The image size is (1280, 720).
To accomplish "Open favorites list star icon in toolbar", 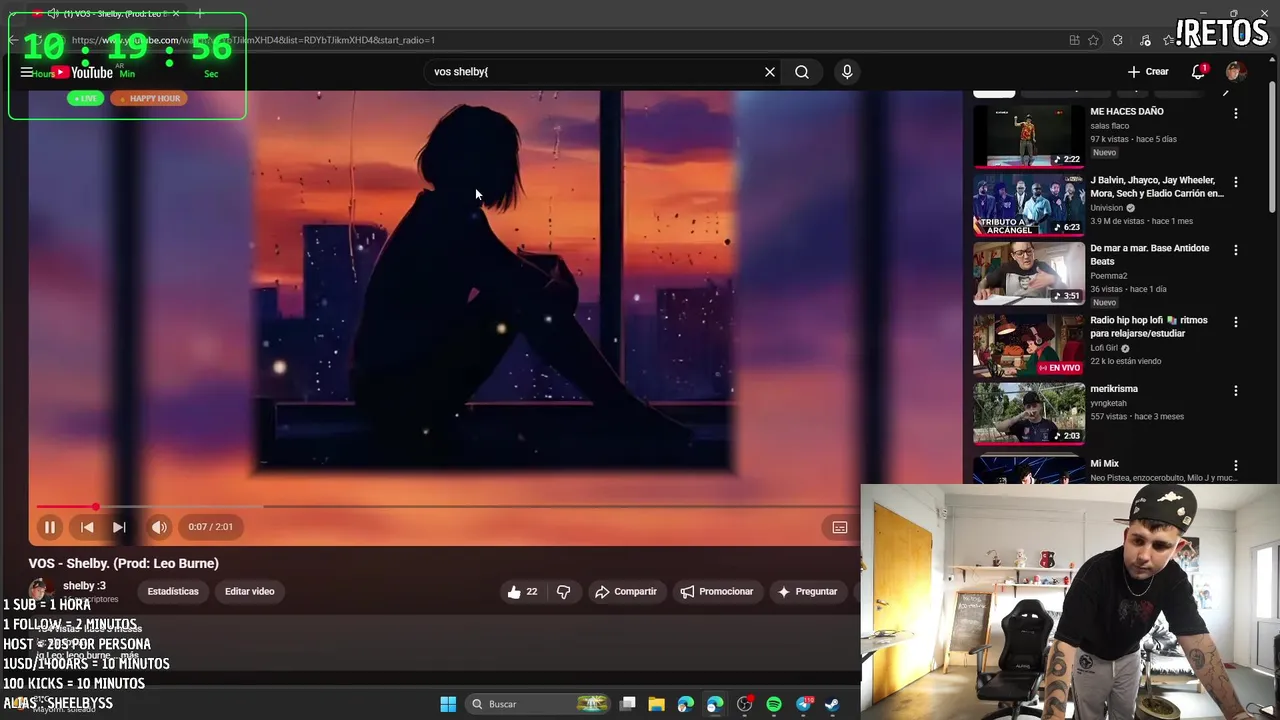I will coord(1169,40).
